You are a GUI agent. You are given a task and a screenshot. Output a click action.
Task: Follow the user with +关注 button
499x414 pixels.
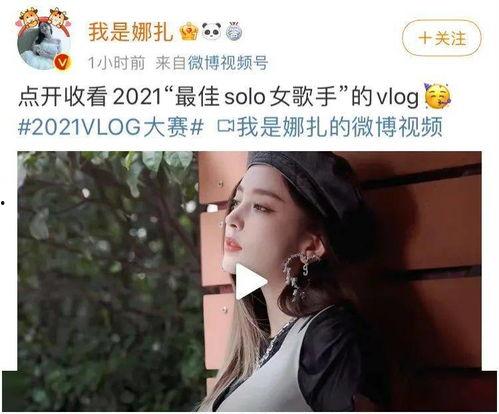click(x=442, y=38)
